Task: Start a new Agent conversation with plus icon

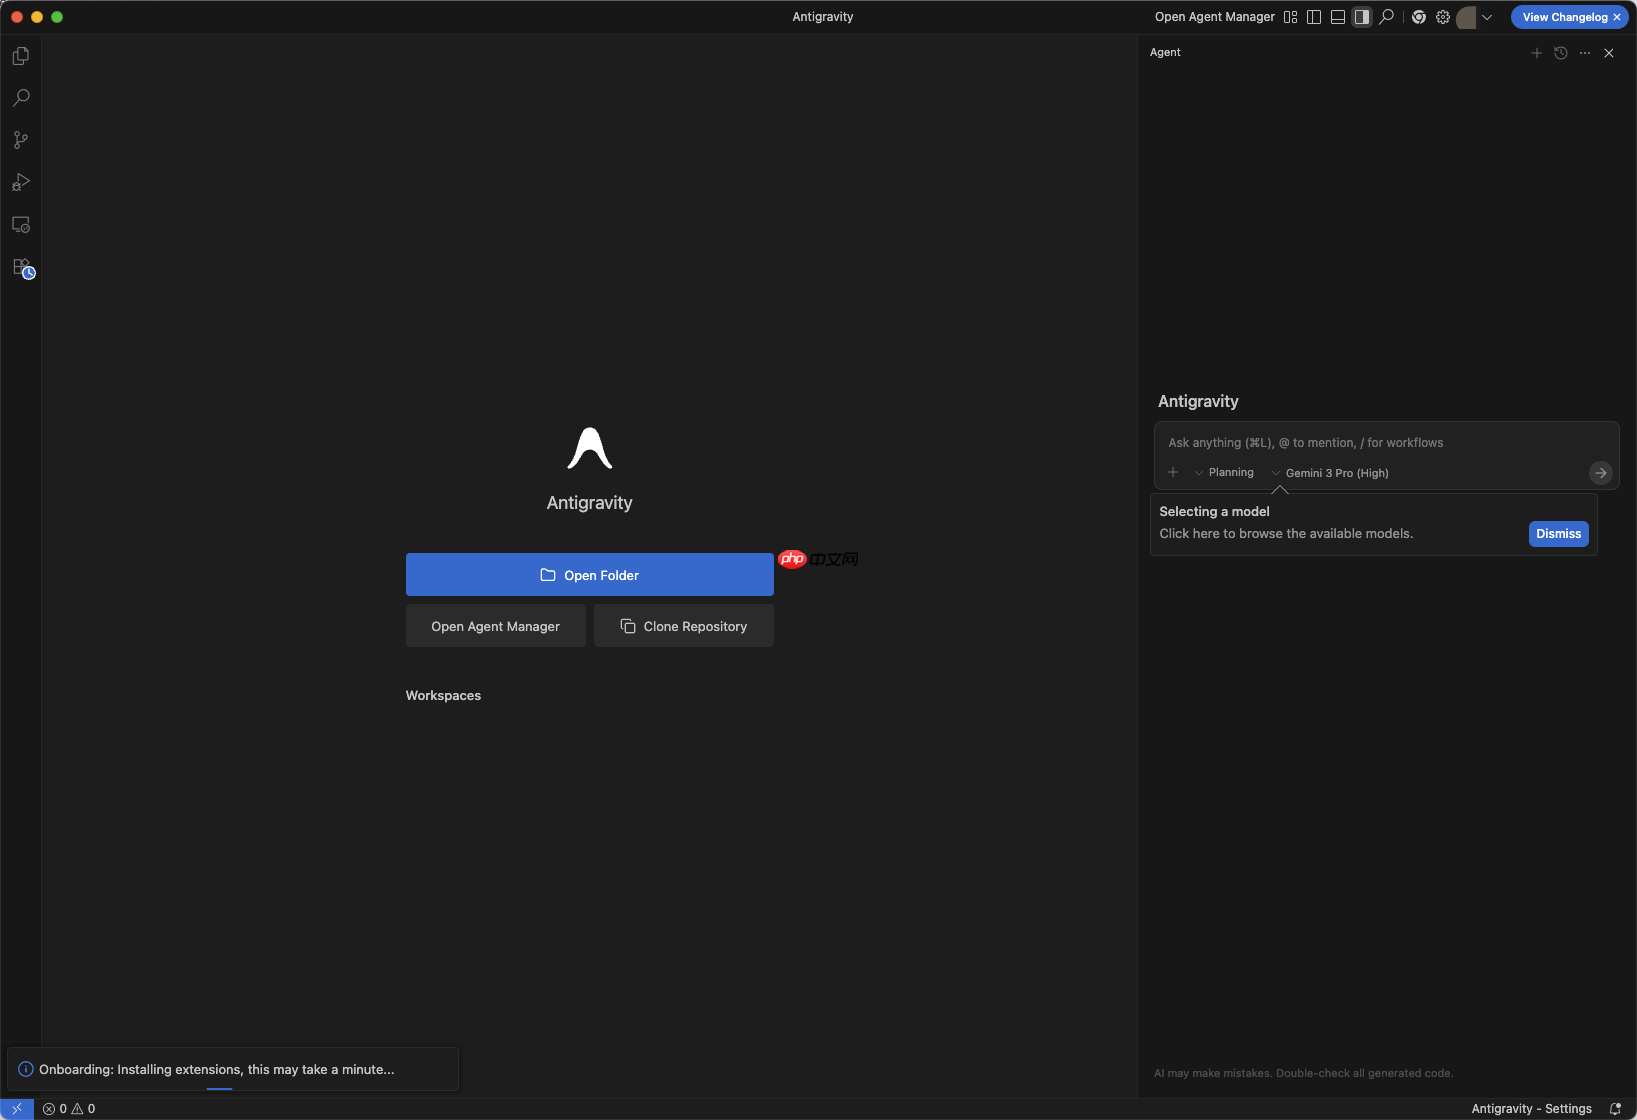Action: (1536, 53)
